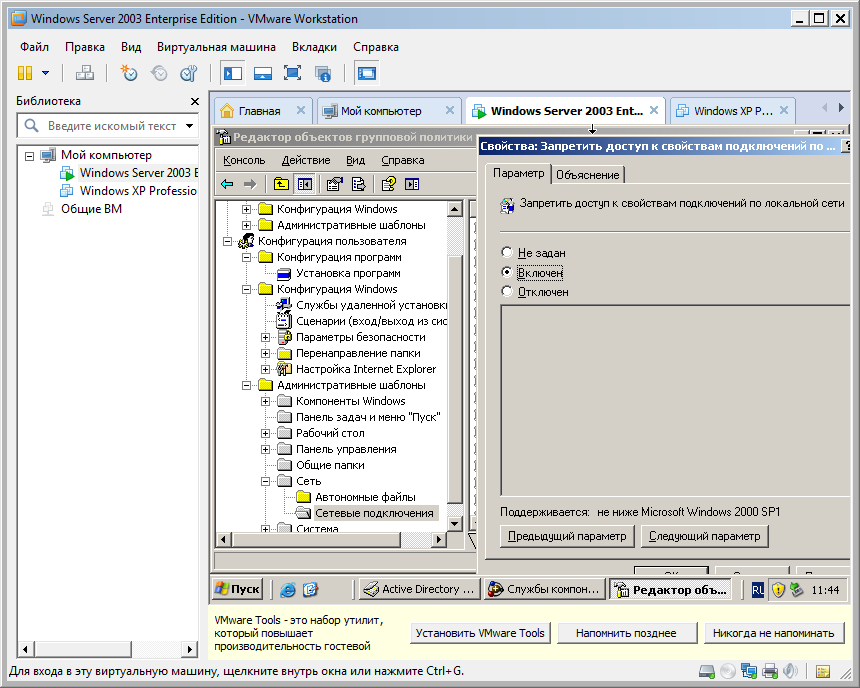Expand the Компоненты Windows node
The width and height of the screenshot is (860, 688).
[x=265, y=402]
